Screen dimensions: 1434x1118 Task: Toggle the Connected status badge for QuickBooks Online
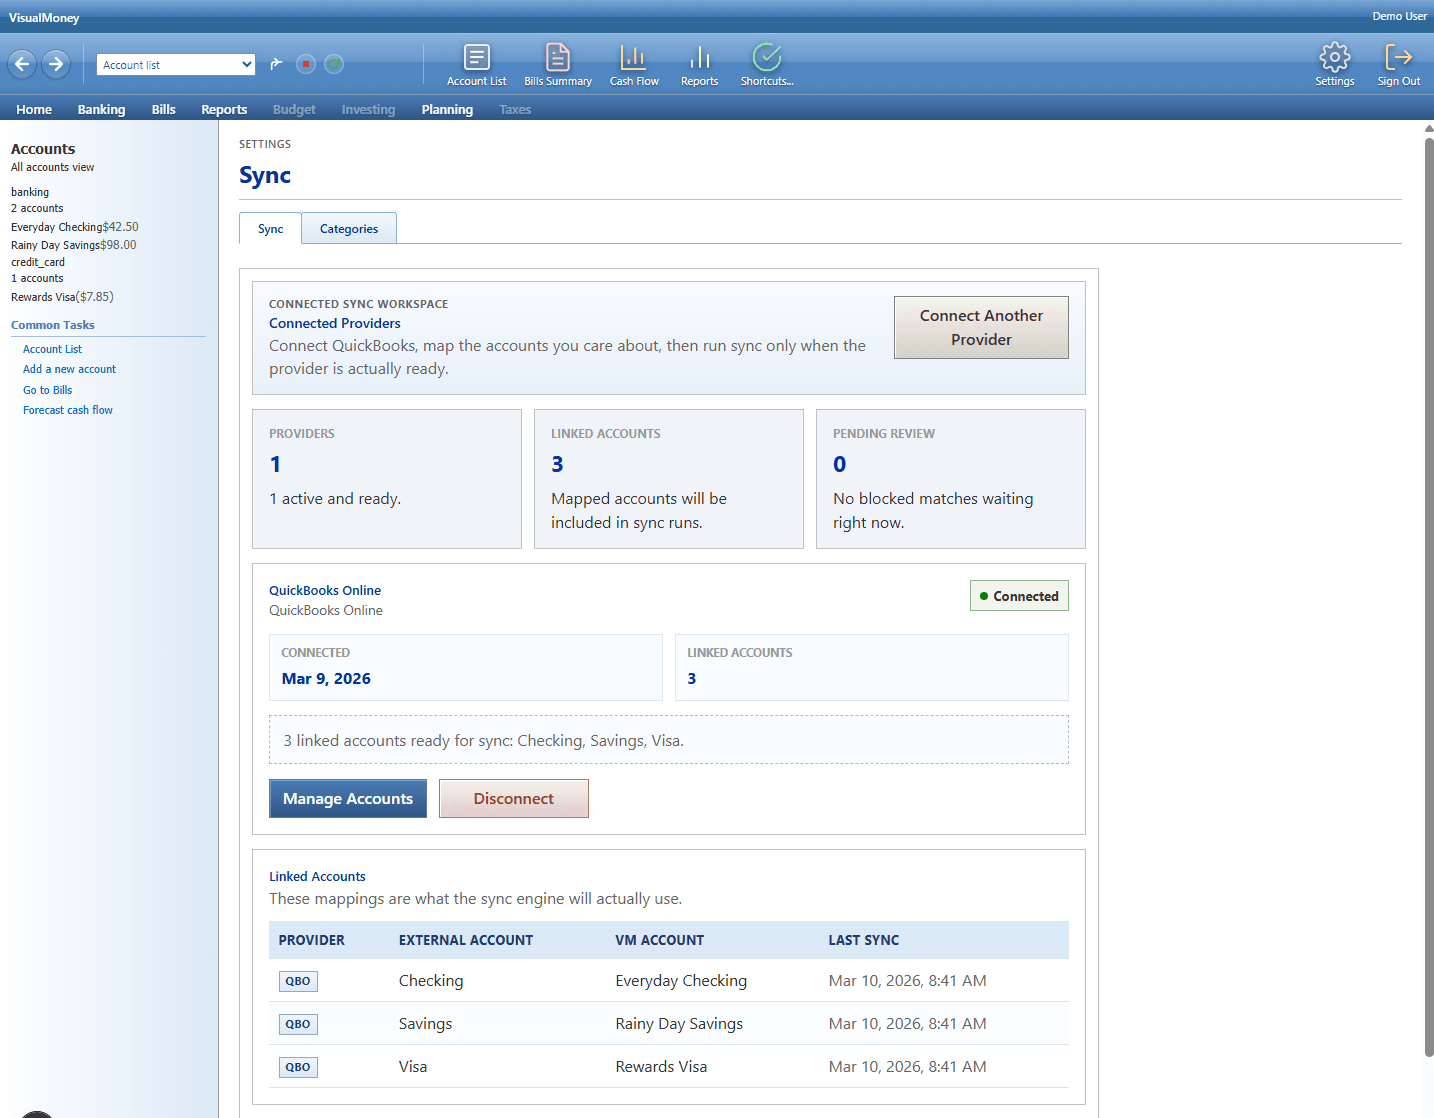pyautogui.click(x=1018, y=595)
